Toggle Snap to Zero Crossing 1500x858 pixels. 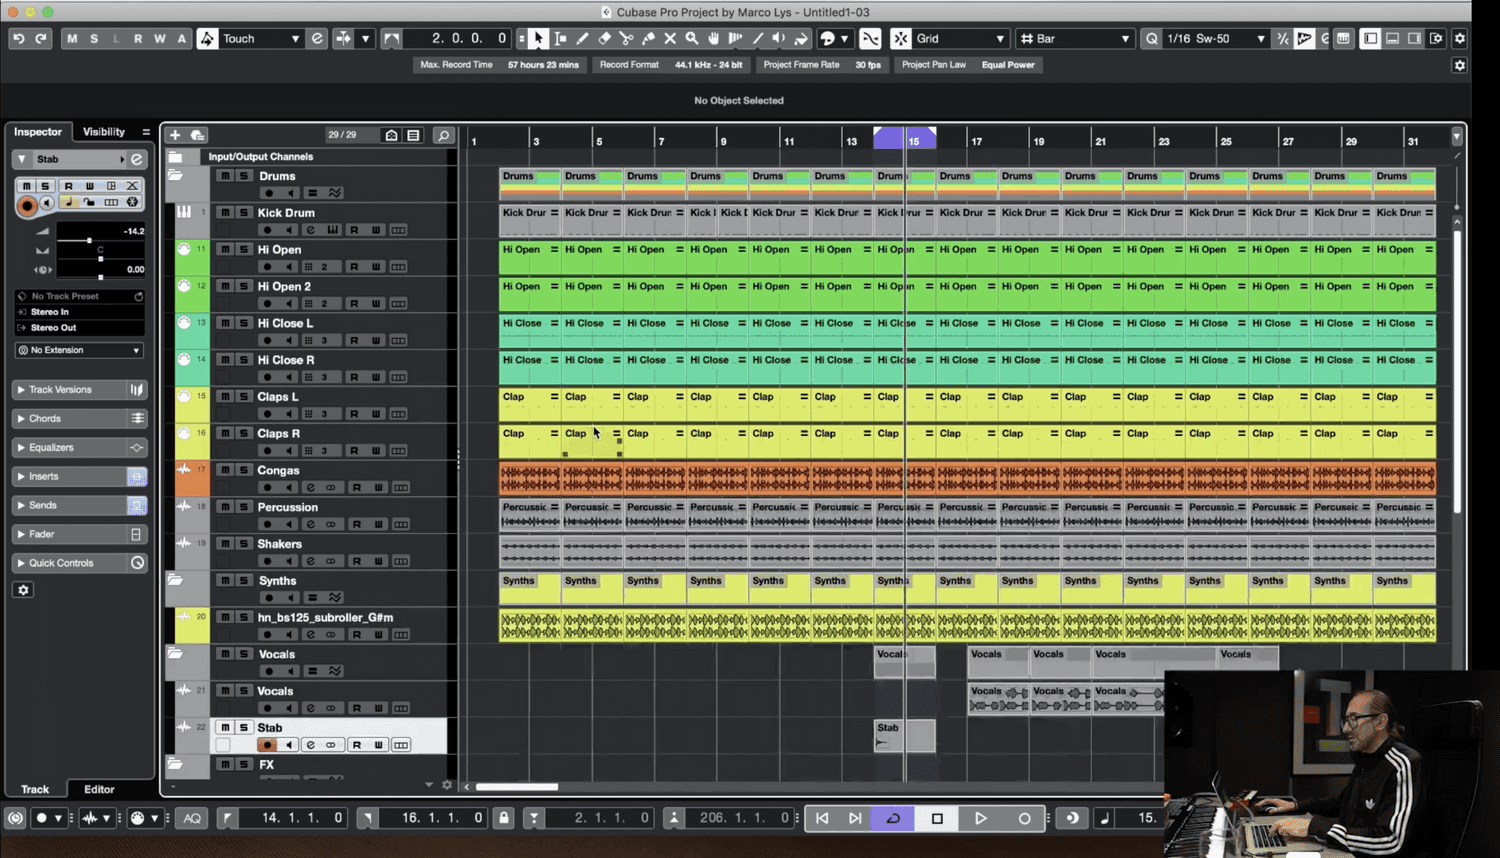pyautogui.click(x=870, y=38)
